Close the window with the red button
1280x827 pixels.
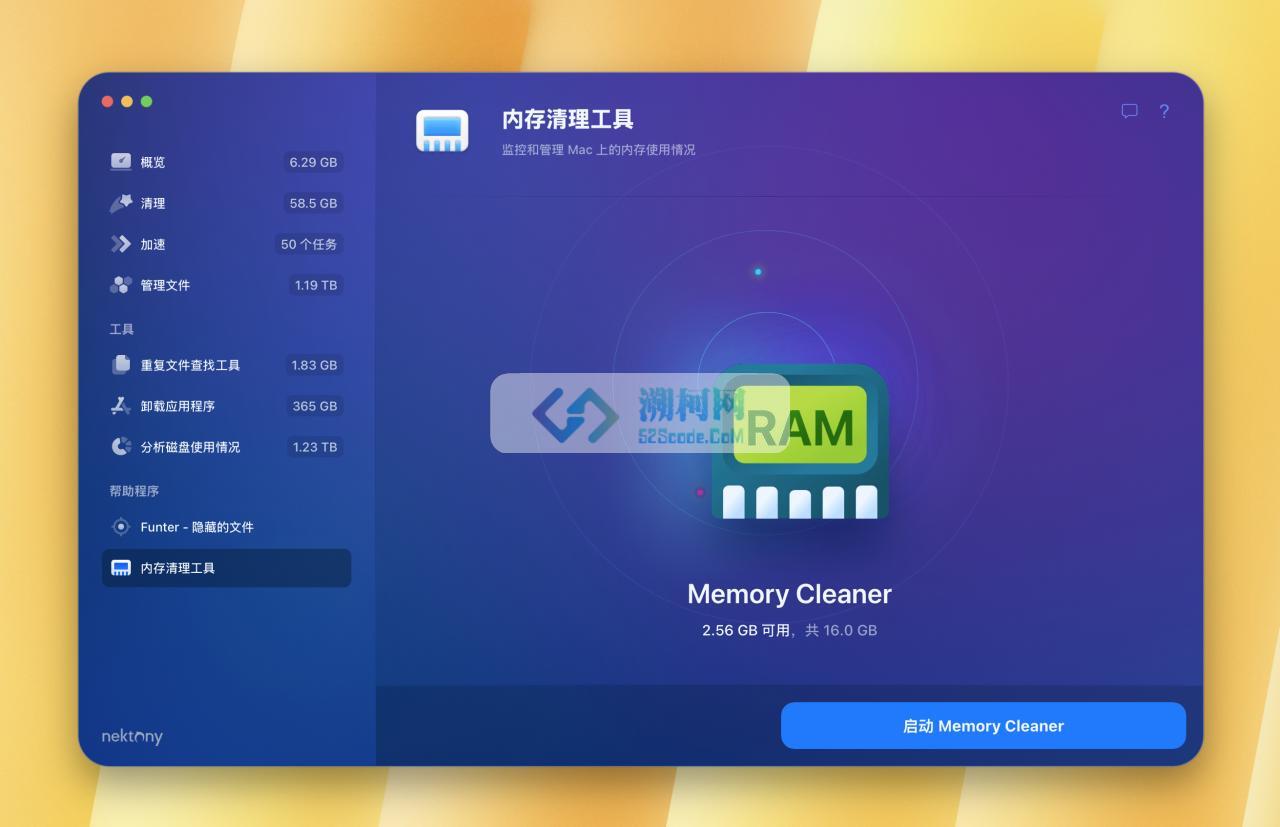click(x=107, y=101)
